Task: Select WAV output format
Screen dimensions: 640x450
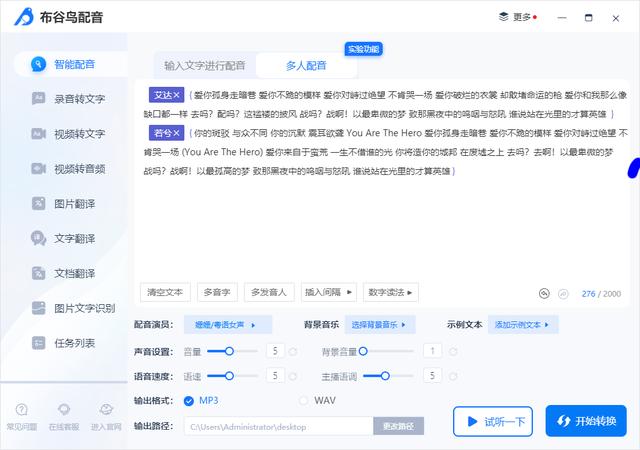Action: (x=305, y=401)
